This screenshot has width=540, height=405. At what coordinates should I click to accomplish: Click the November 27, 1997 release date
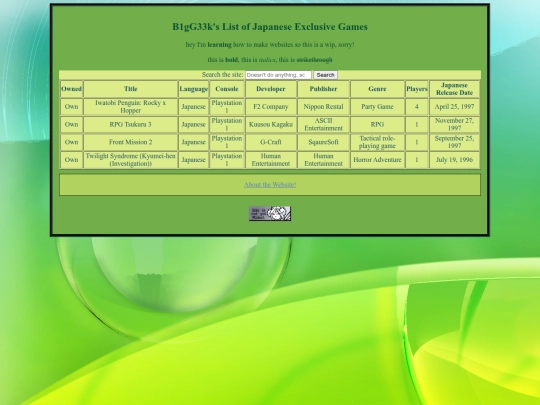[x=454, y=124]
